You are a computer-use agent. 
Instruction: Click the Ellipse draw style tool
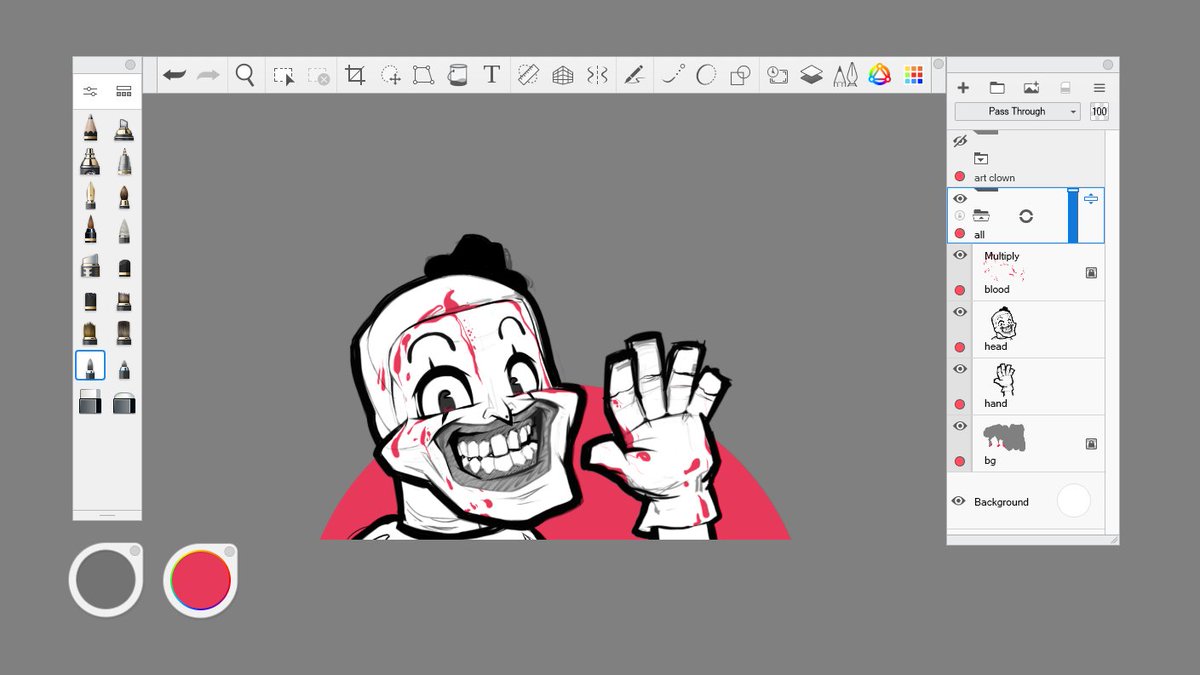(706, 75)
